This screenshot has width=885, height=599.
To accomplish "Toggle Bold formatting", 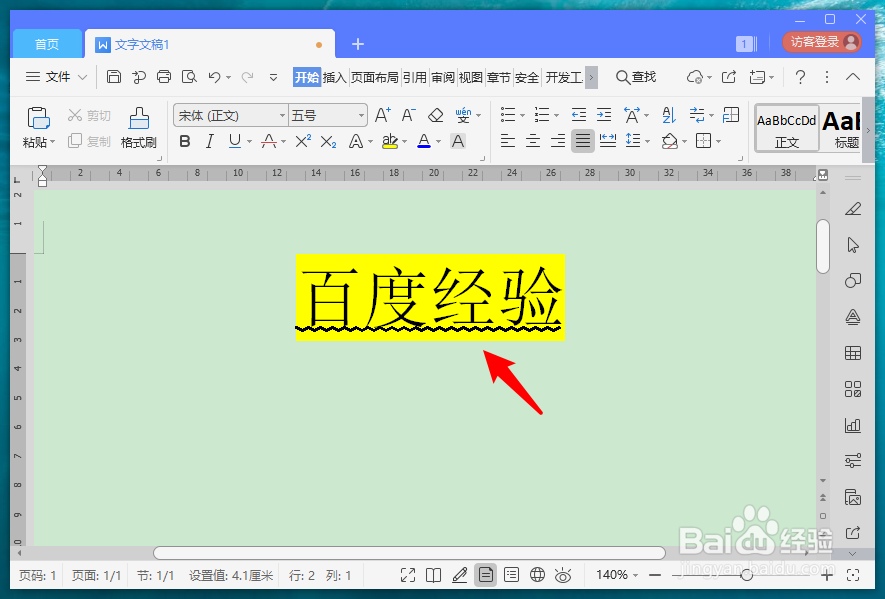I will pos(185,141).
